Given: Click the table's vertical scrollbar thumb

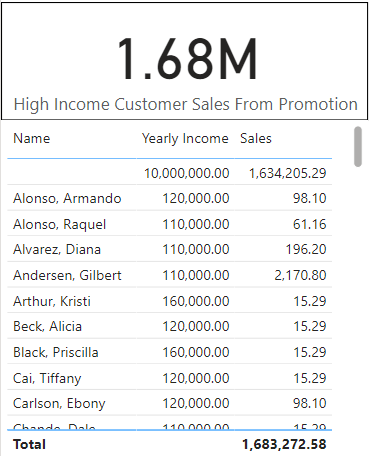Looking at the screenshot, I should 358,146.
